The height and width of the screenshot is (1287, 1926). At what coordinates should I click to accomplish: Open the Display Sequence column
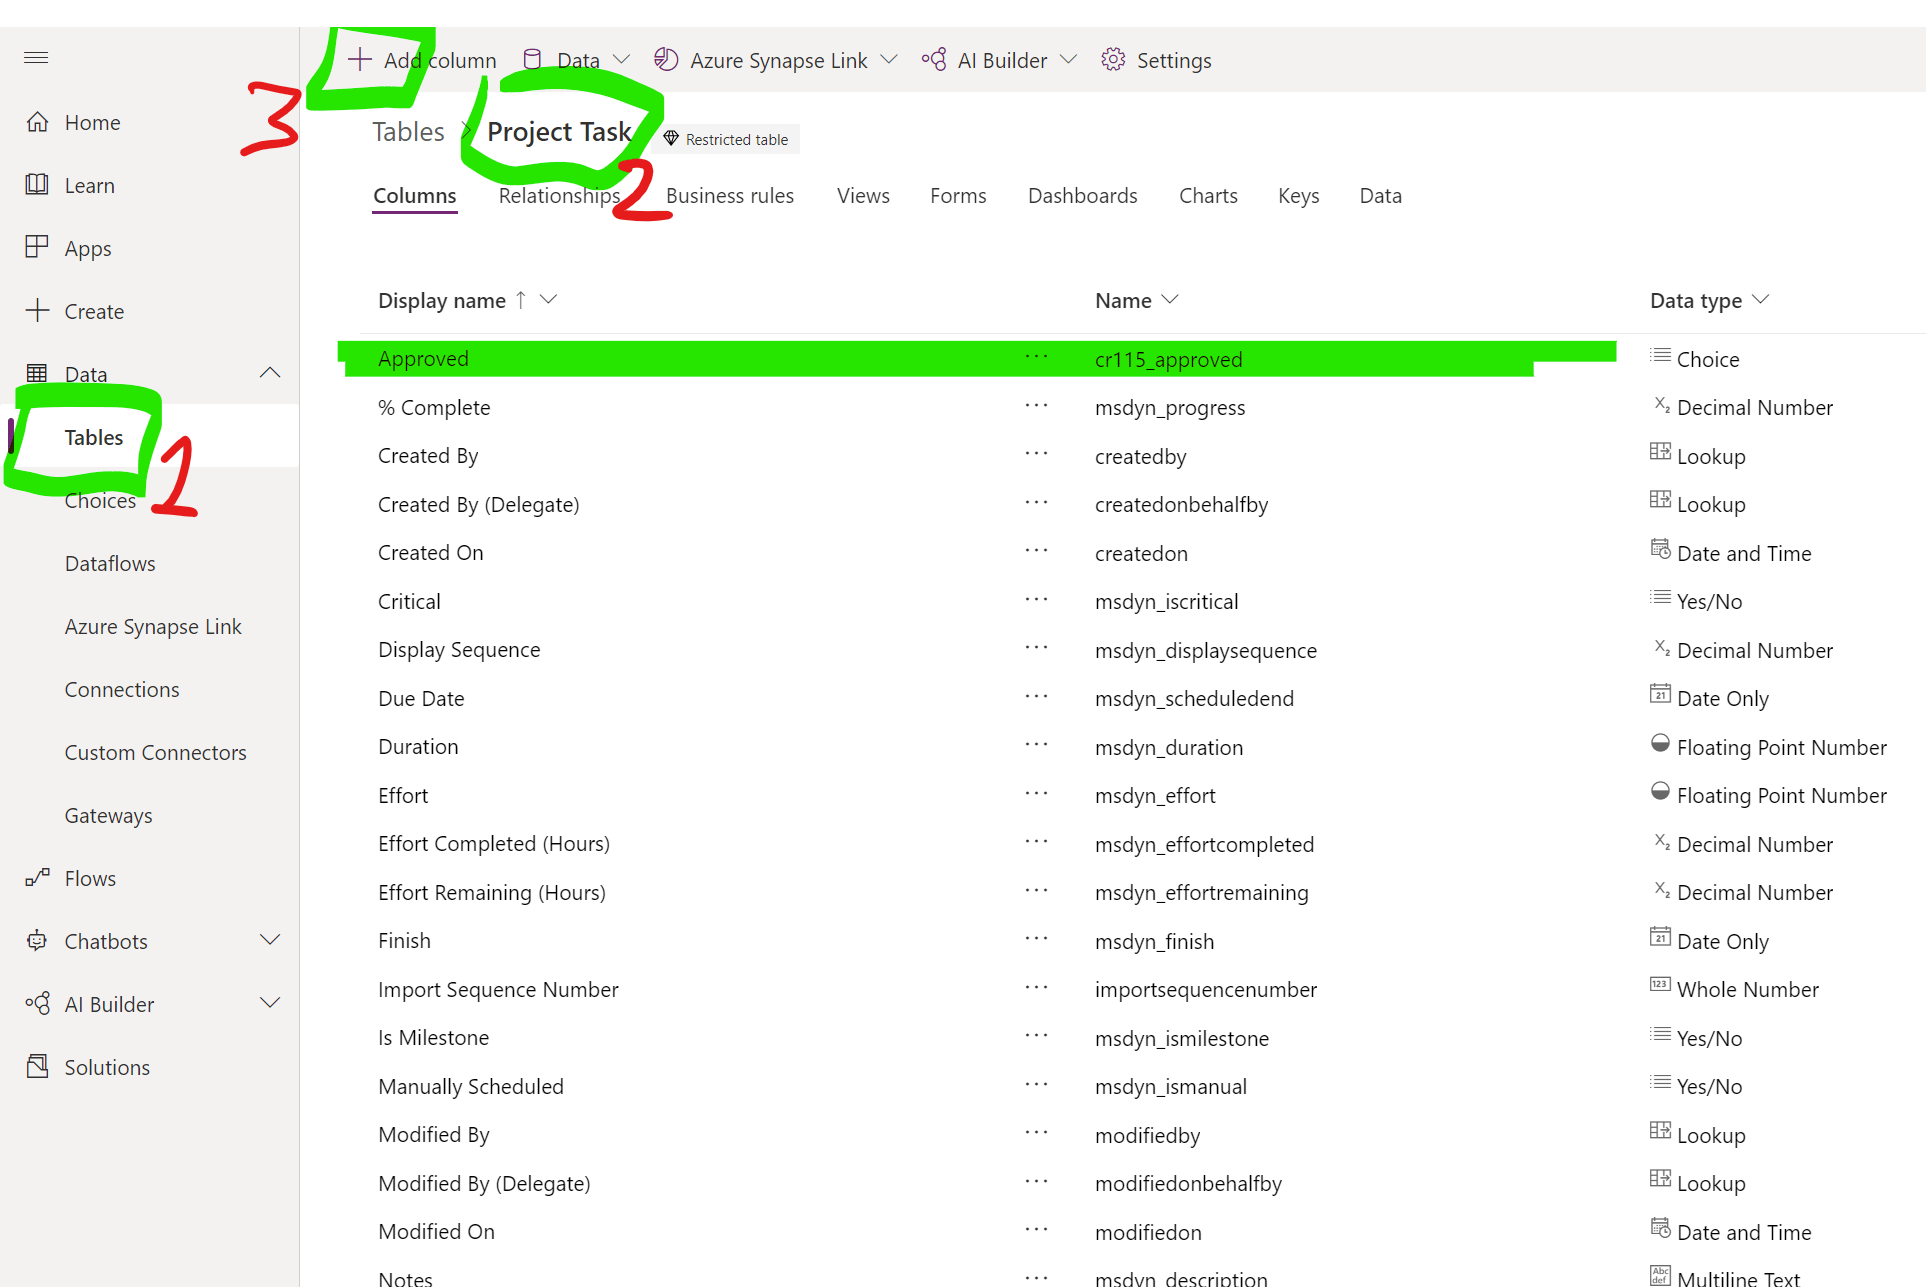click(x=459, y=650)
